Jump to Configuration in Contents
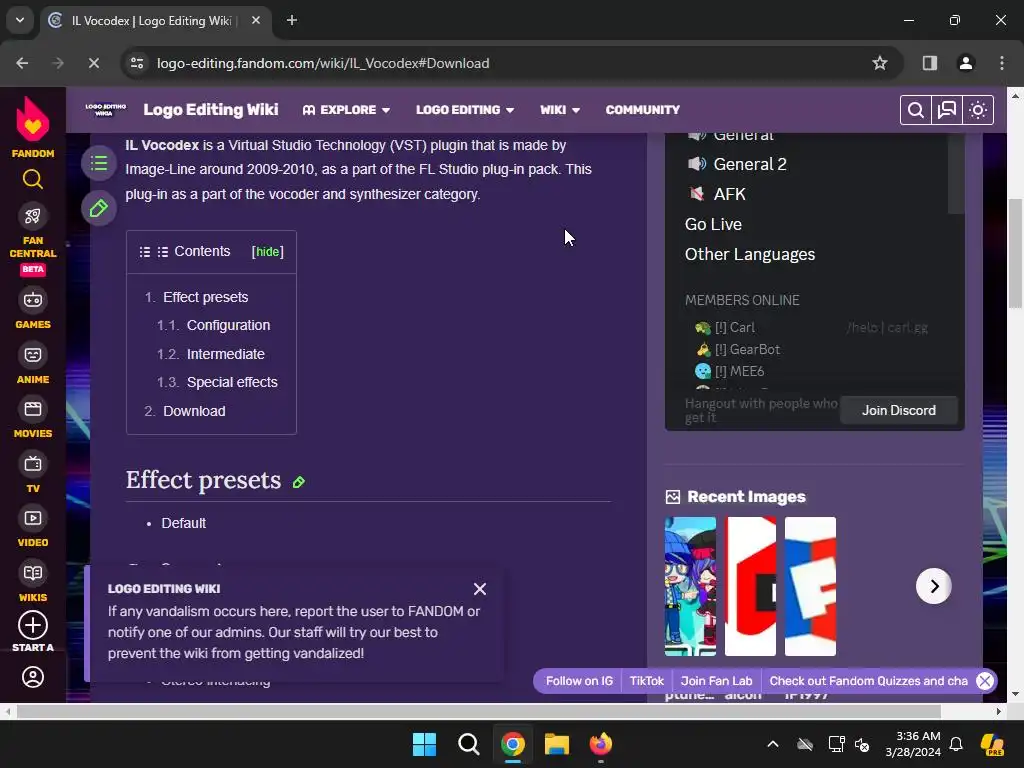This screenshot has height=768, width=1024. click(229, 325)
